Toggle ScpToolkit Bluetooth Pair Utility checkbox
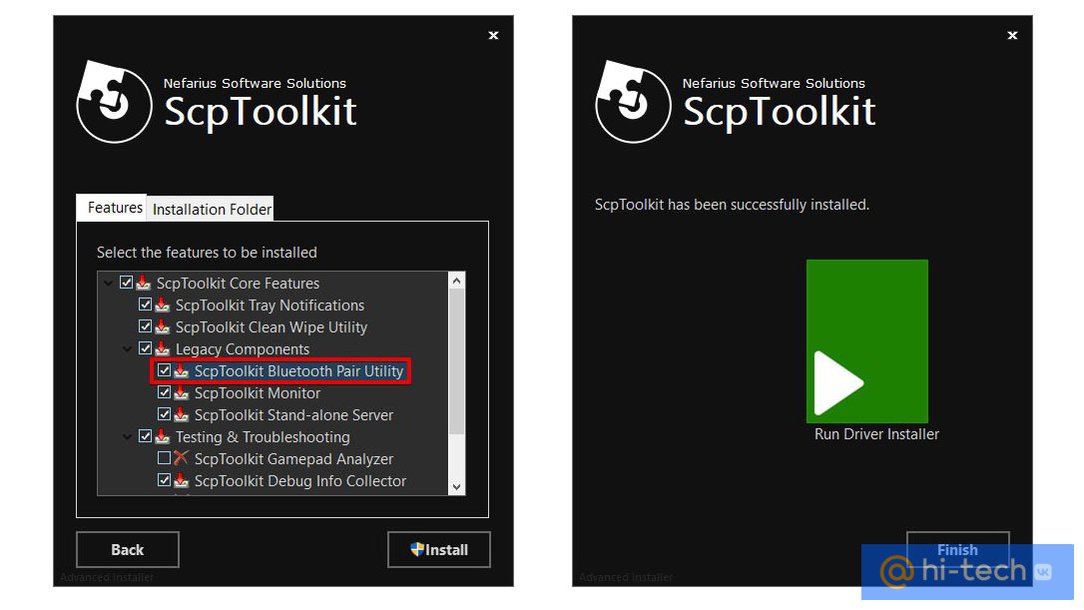This screenshot has width=1084, height=610. click(164, 370)
